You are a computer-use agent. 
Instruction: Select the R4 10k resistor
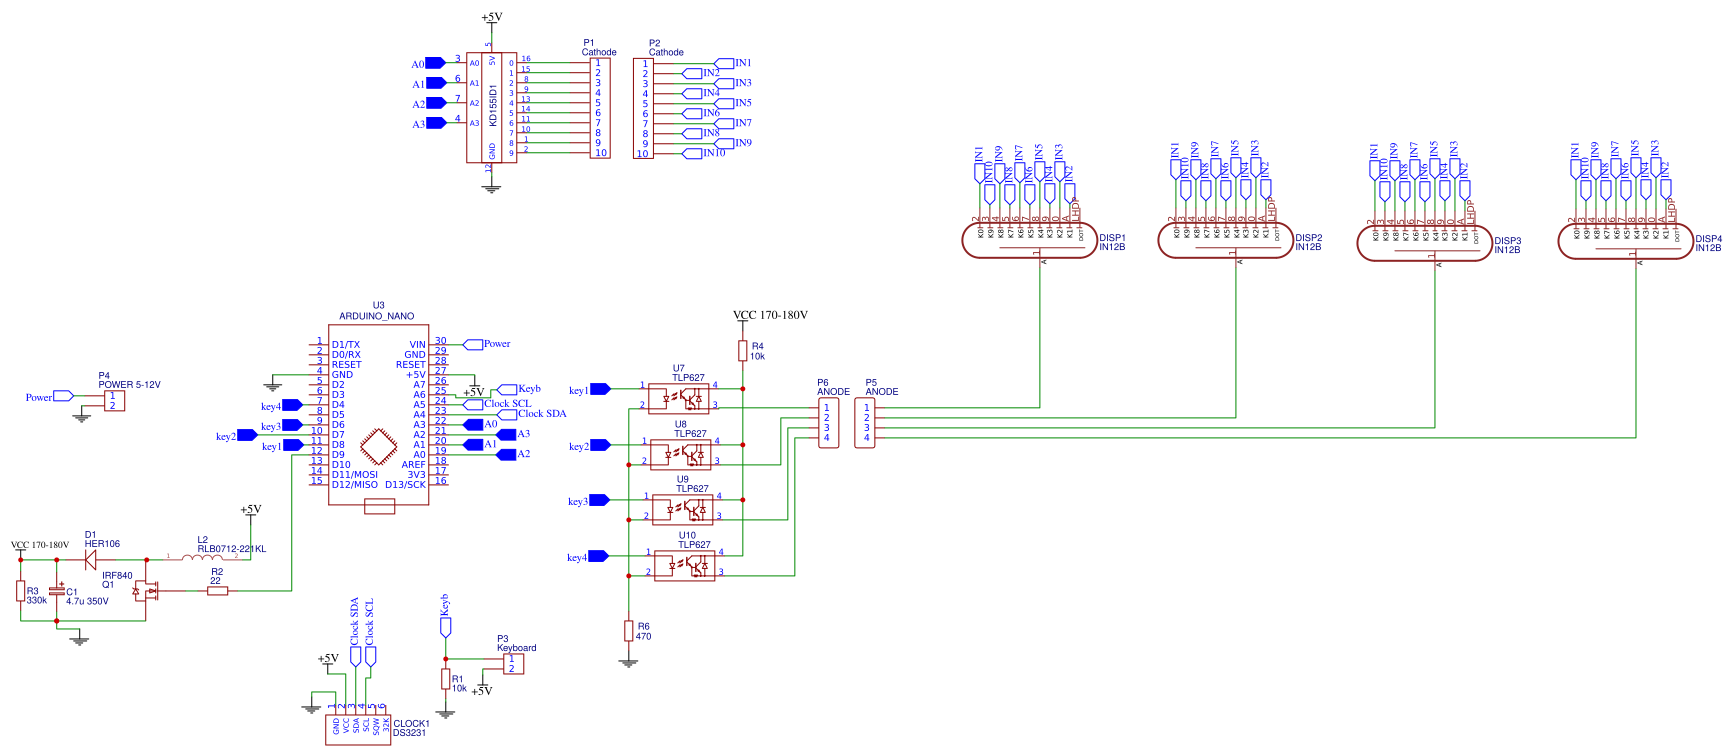pos(743,351)
